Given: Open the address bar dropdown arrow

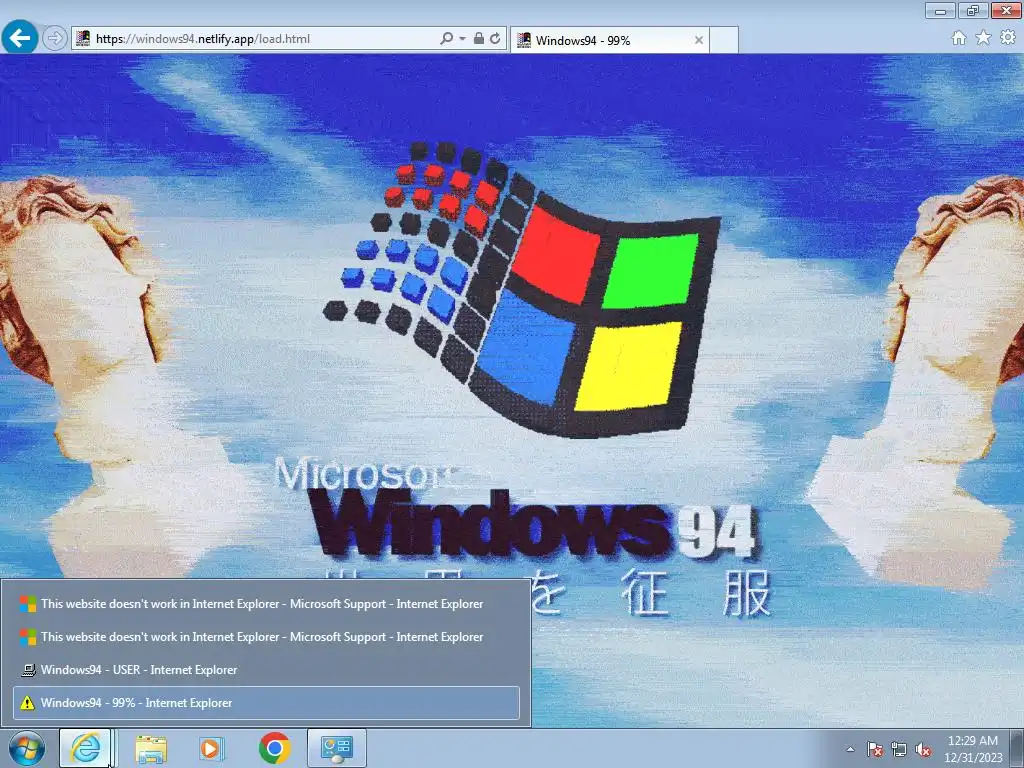Looking at the screenshot, I should [x=462, y=39].
